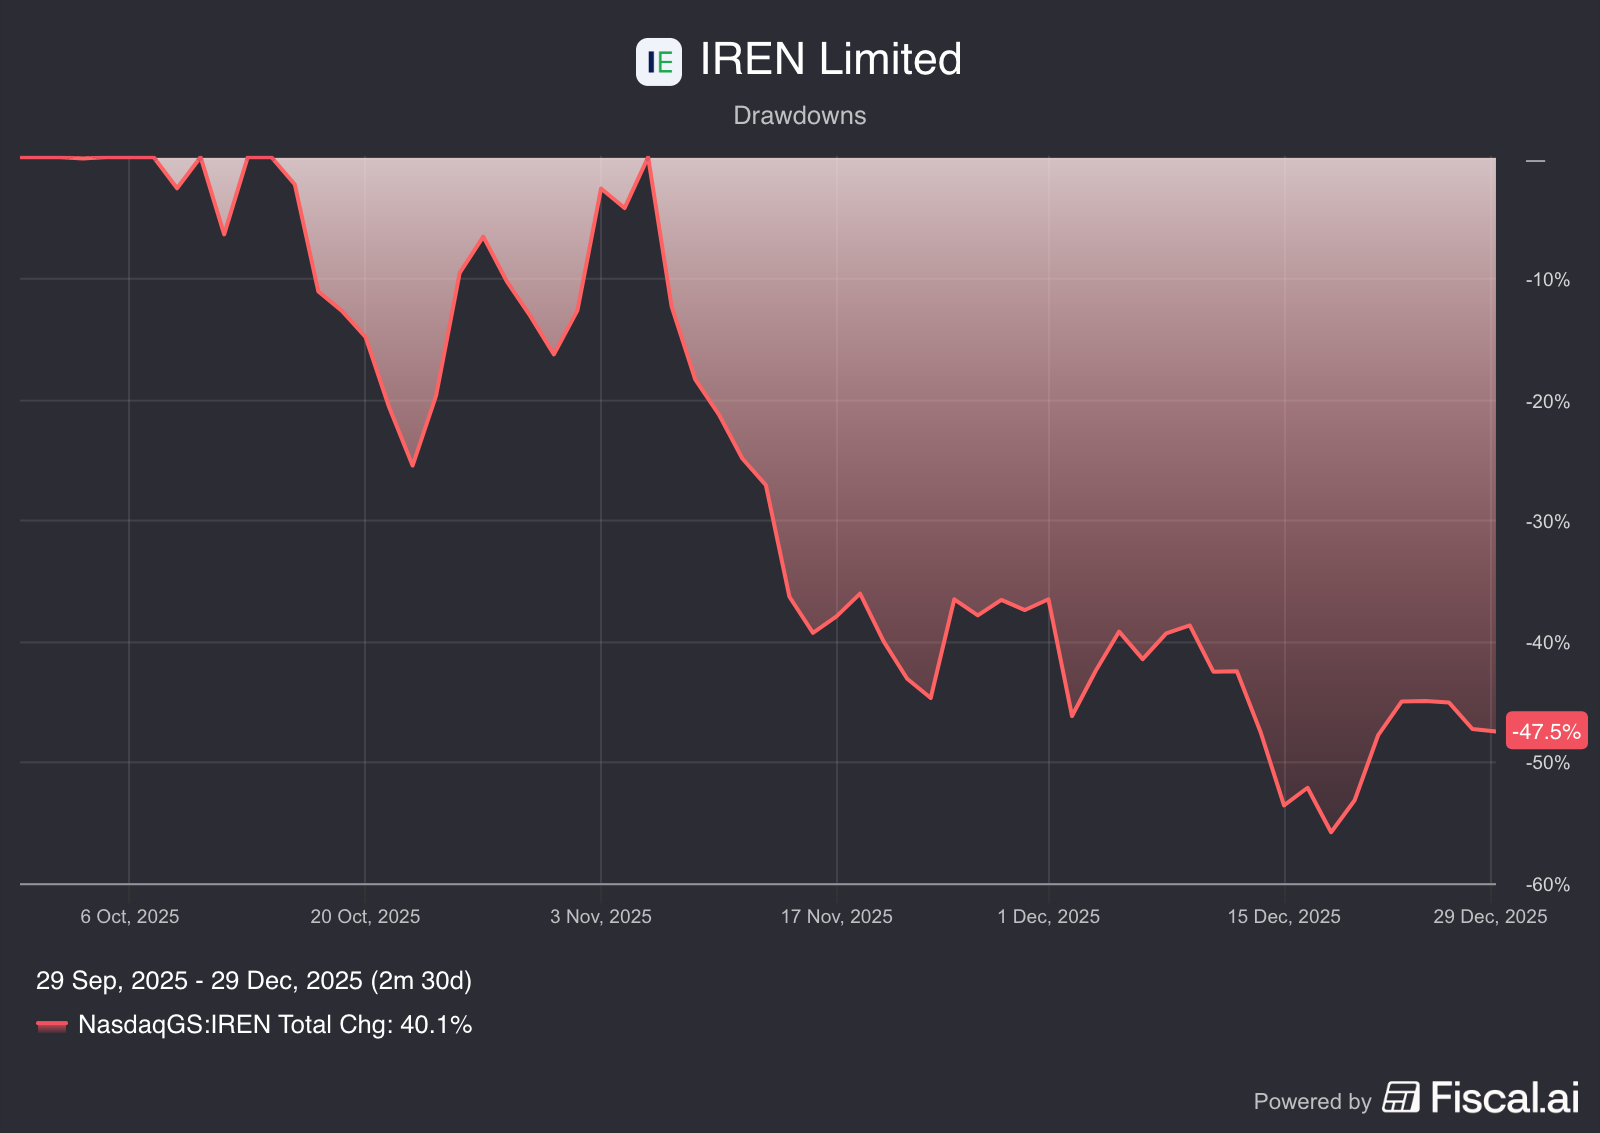Click the -10% y-axis label
The image size is (1600, 1133).
click(x=1548, y=280)
